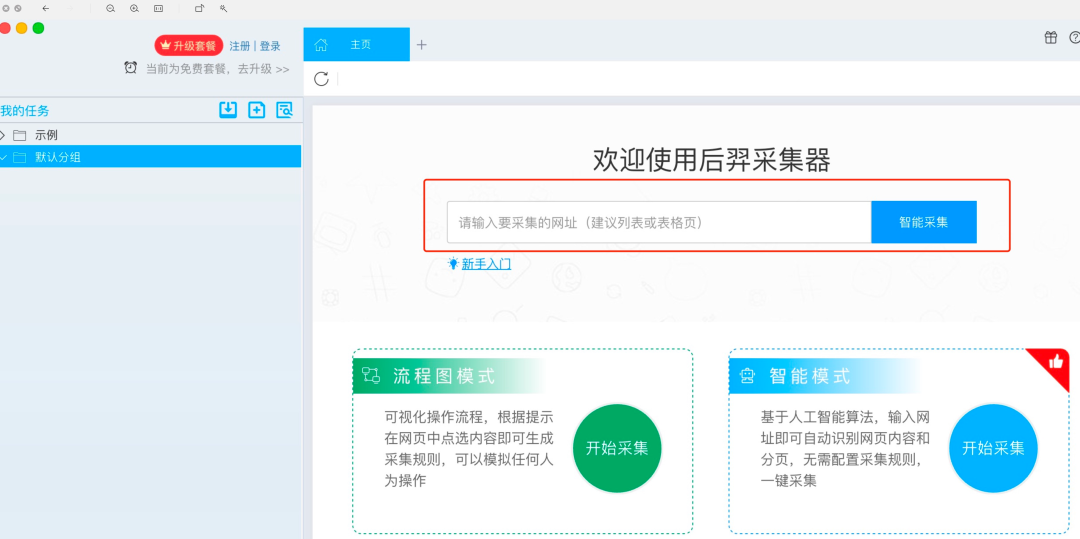Click the 注册 register link

point(240,46)
